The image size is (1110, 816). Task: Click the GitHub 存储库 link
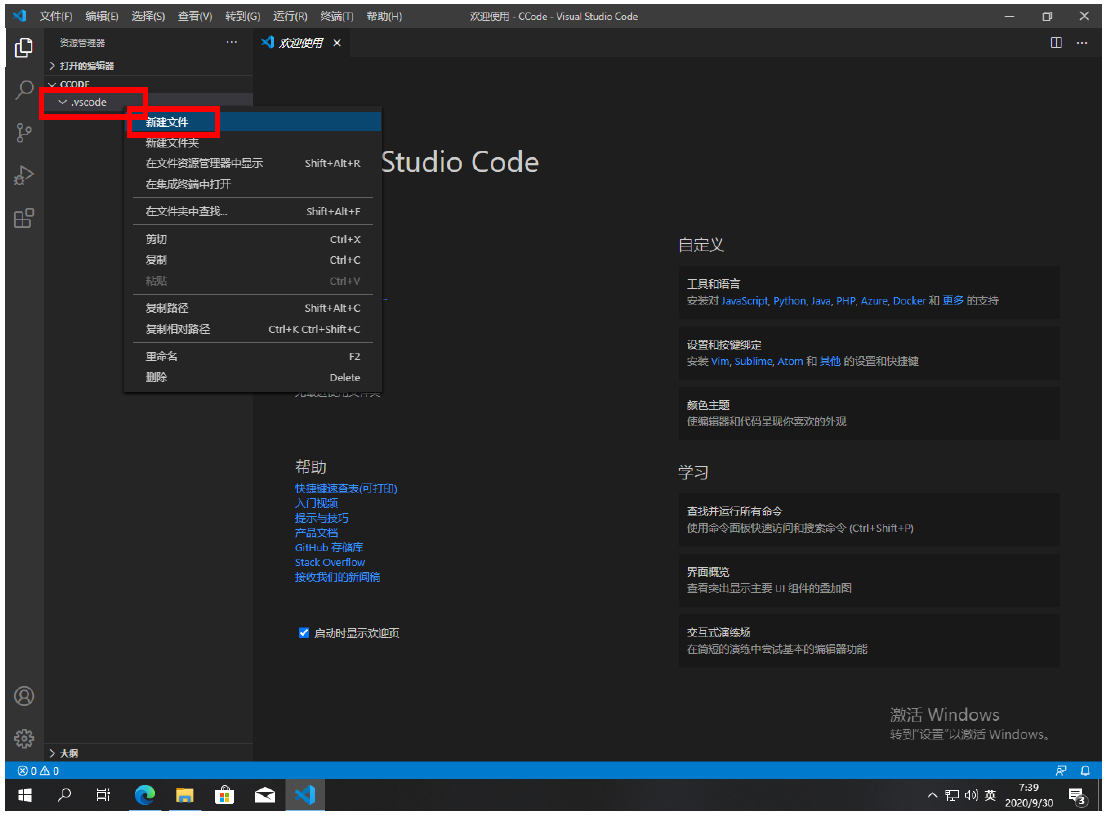[329, 548]
